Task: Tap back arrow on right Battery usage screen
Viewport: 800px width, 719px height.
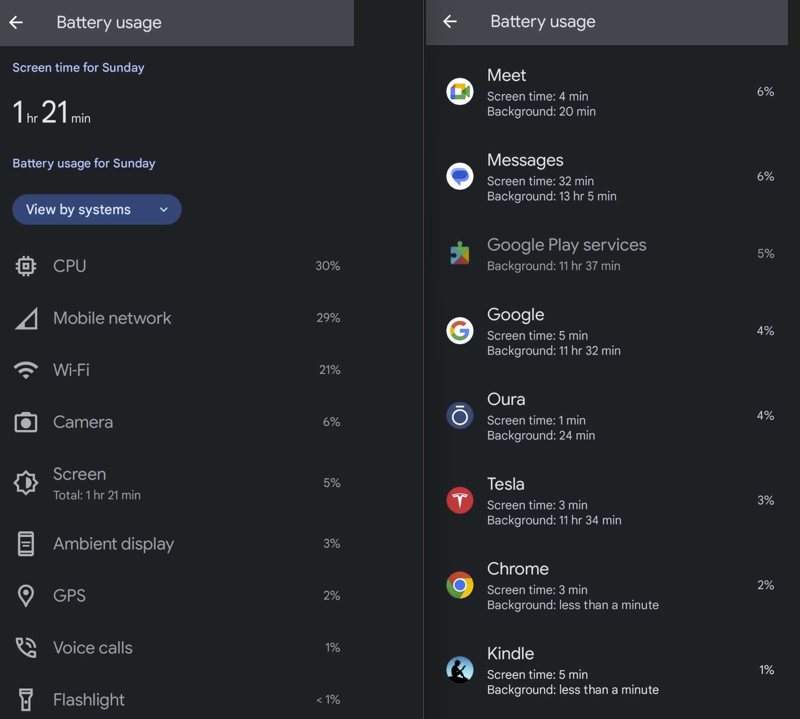Action: [450, 21]
